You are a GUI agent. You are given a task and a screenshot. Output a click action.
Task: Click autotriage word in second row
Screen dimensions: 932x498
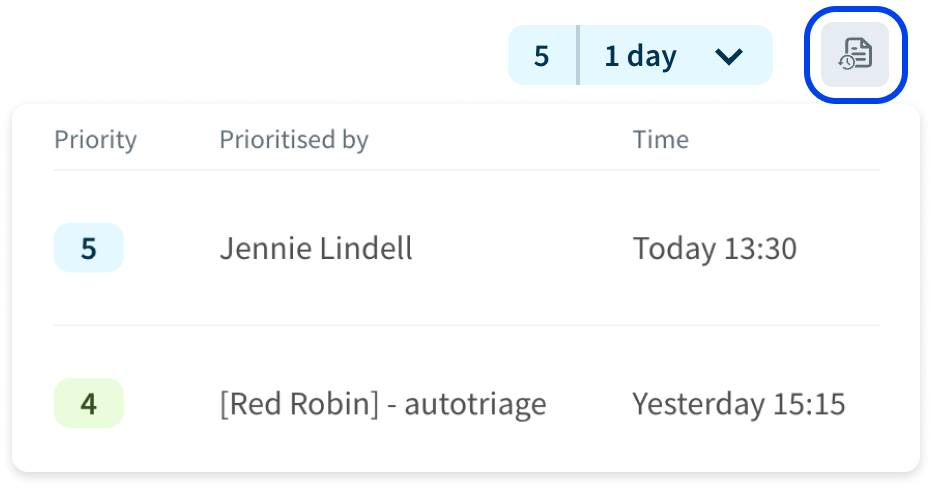pyautogui.click(x=476, y=404)
